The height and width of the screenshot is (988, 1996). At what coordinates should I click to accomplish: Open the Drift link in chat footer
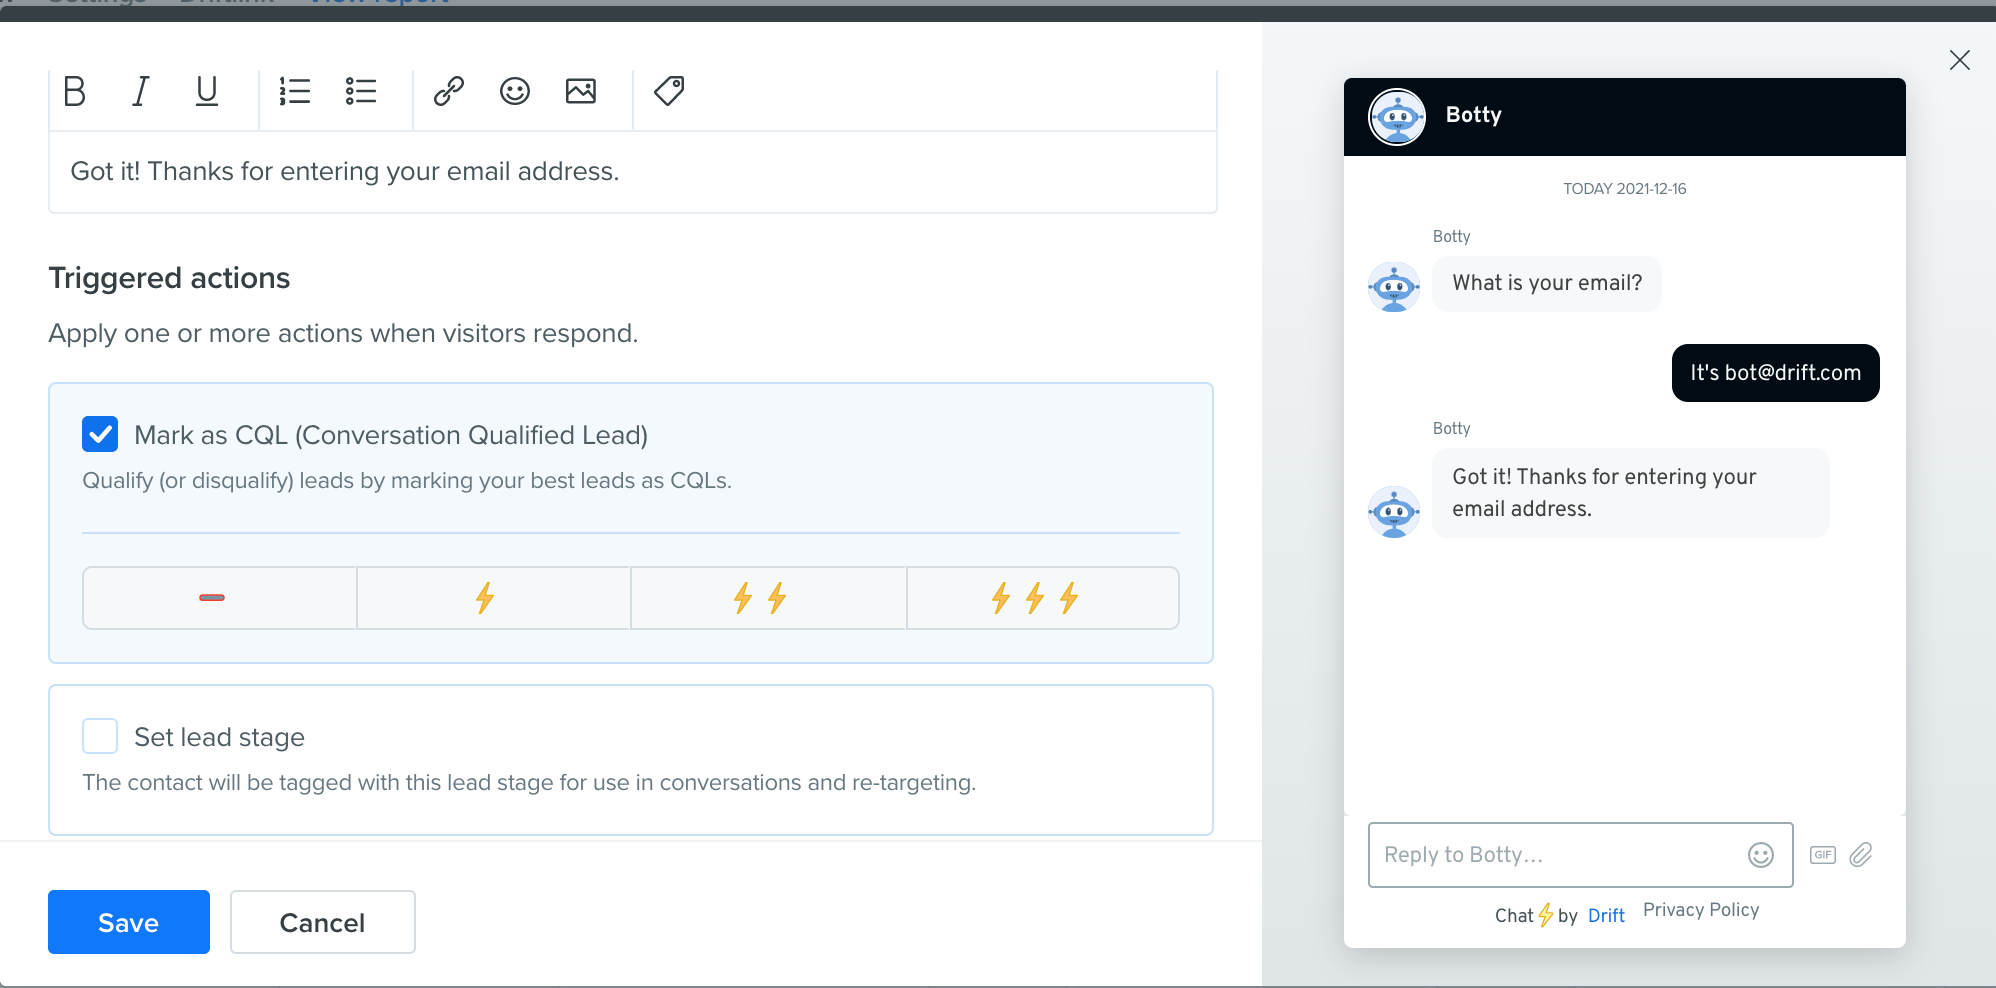click(1606, 916)
